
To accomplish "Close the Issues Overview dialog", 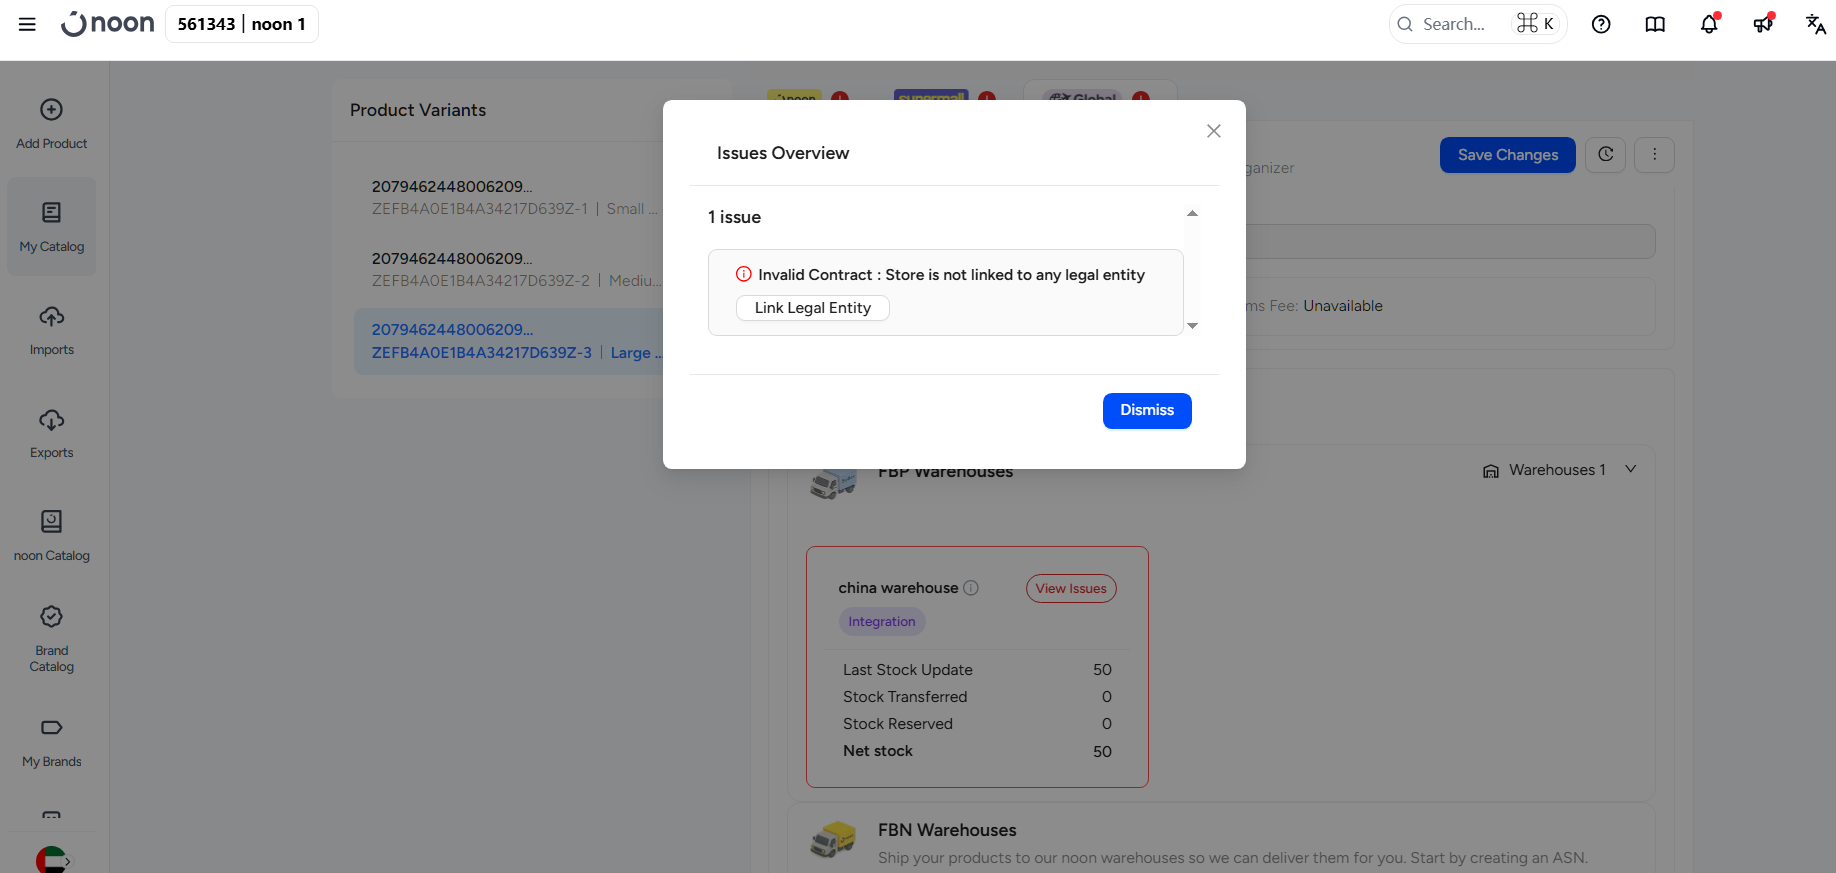I will coord(1214,131).
